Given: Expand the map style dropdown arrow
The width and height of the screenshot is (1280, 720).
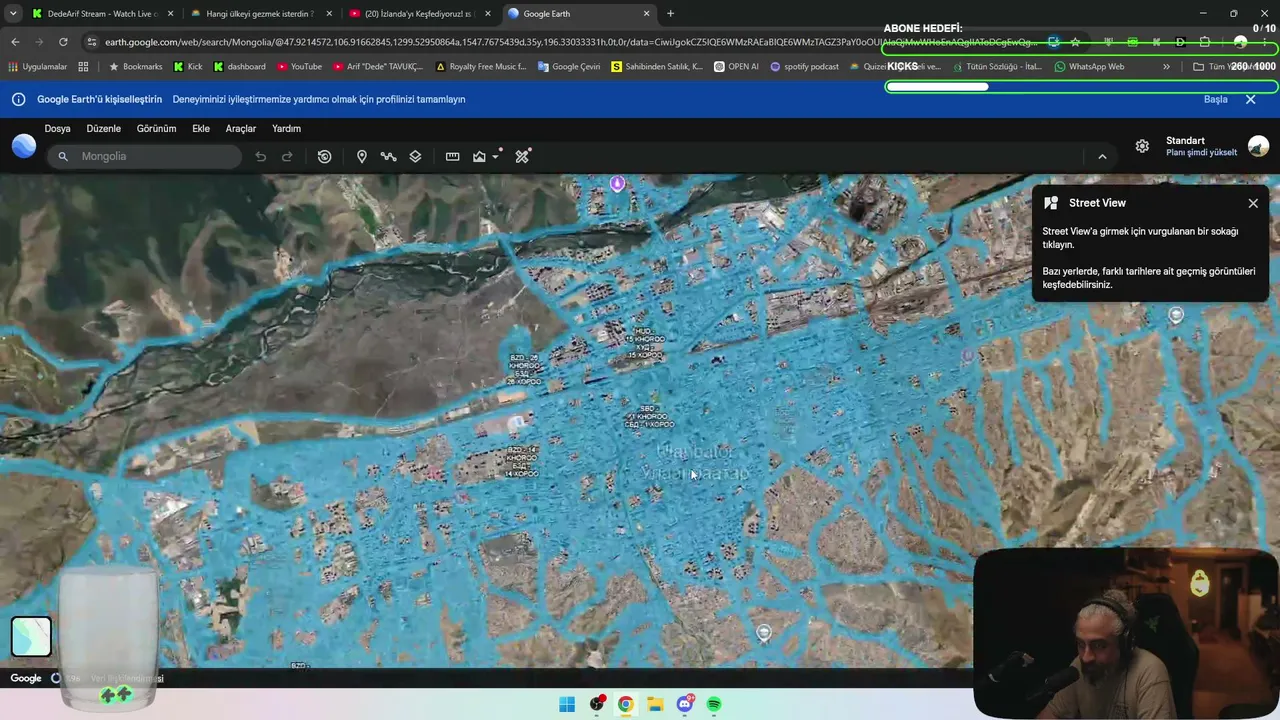Looking at the screenshot, I should [496, 156].
